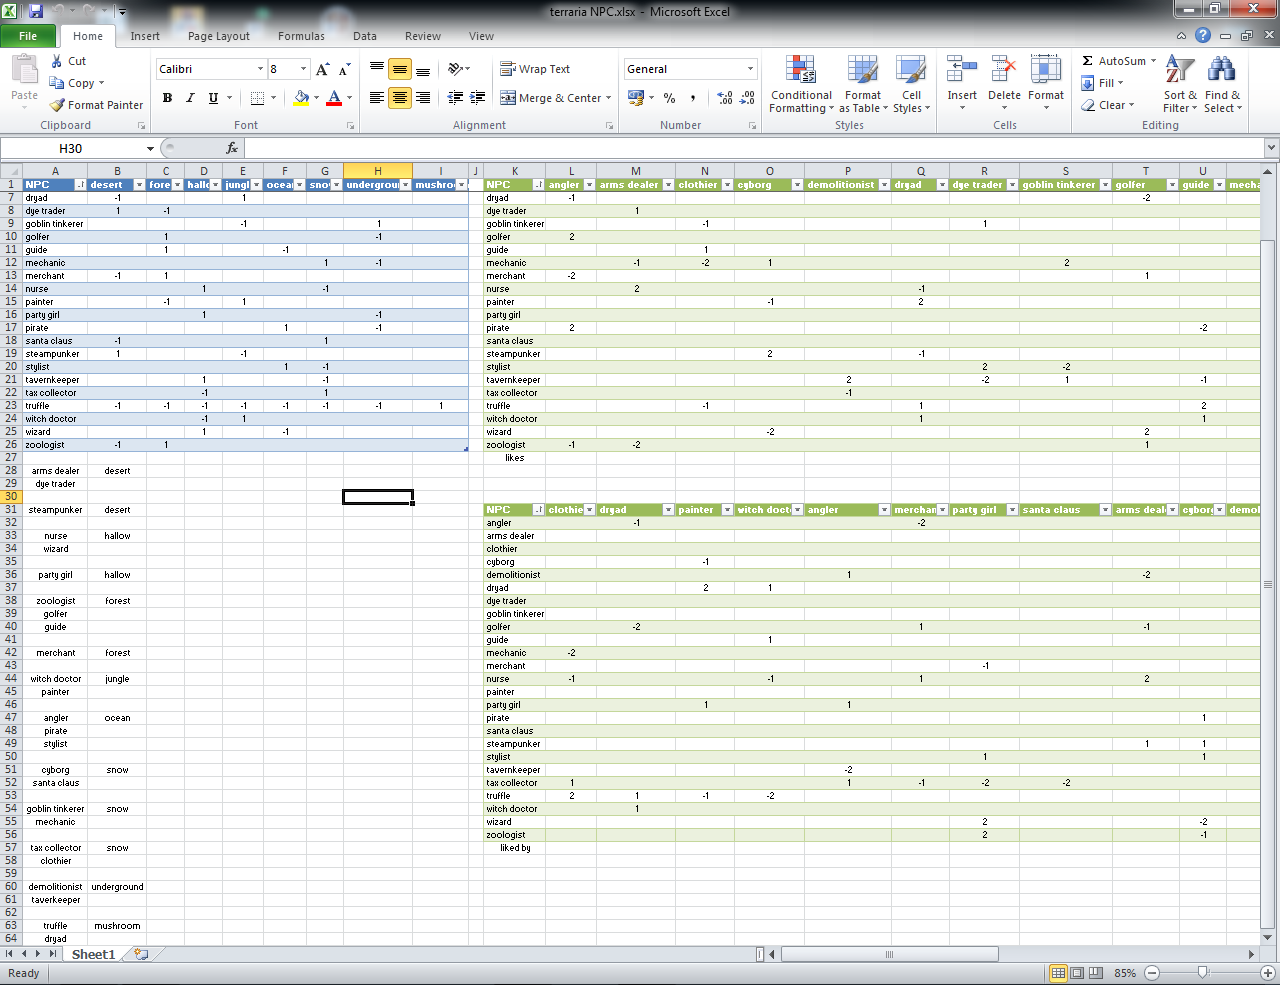Toggle Italic formatting
The width and height of the screenshot is (1280, 985).
click(x=190, y=98)
